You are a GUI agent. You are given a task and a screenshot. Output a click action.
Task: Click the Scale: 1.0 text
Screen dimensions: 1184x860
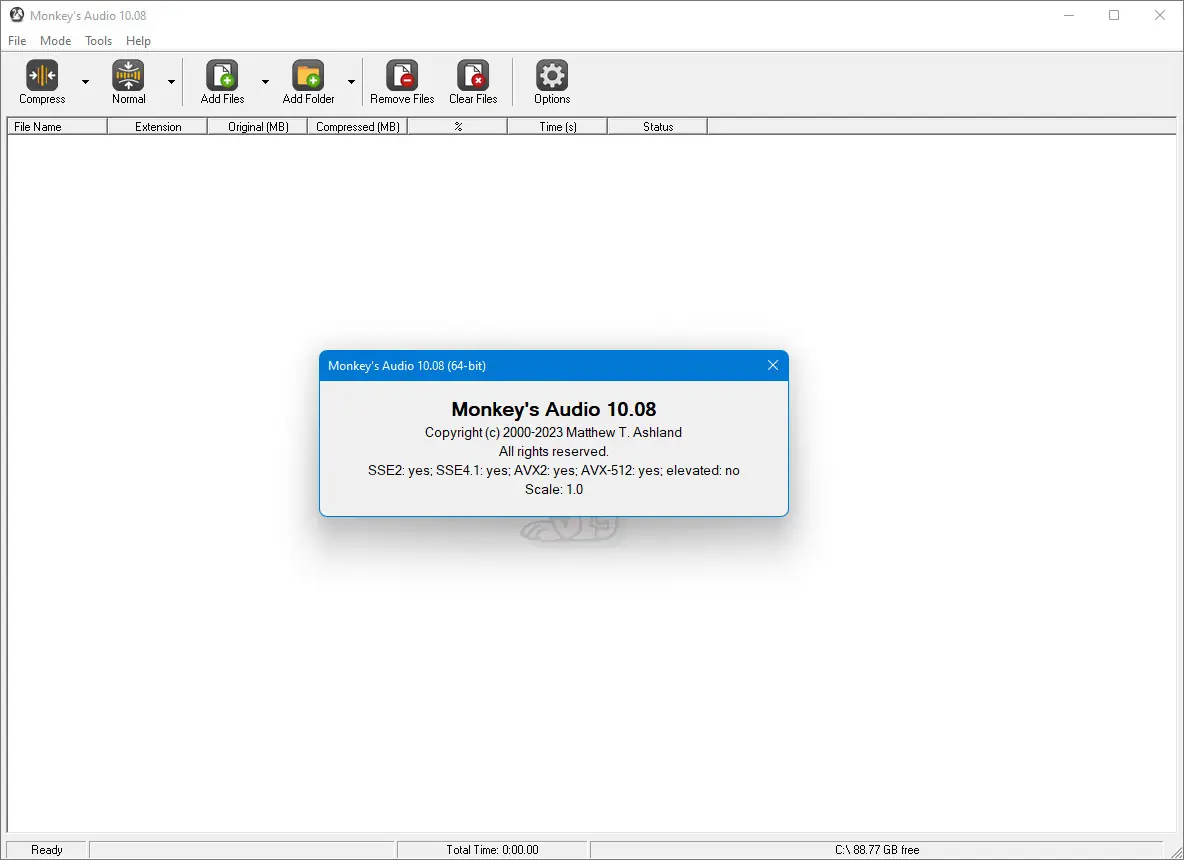553,489
